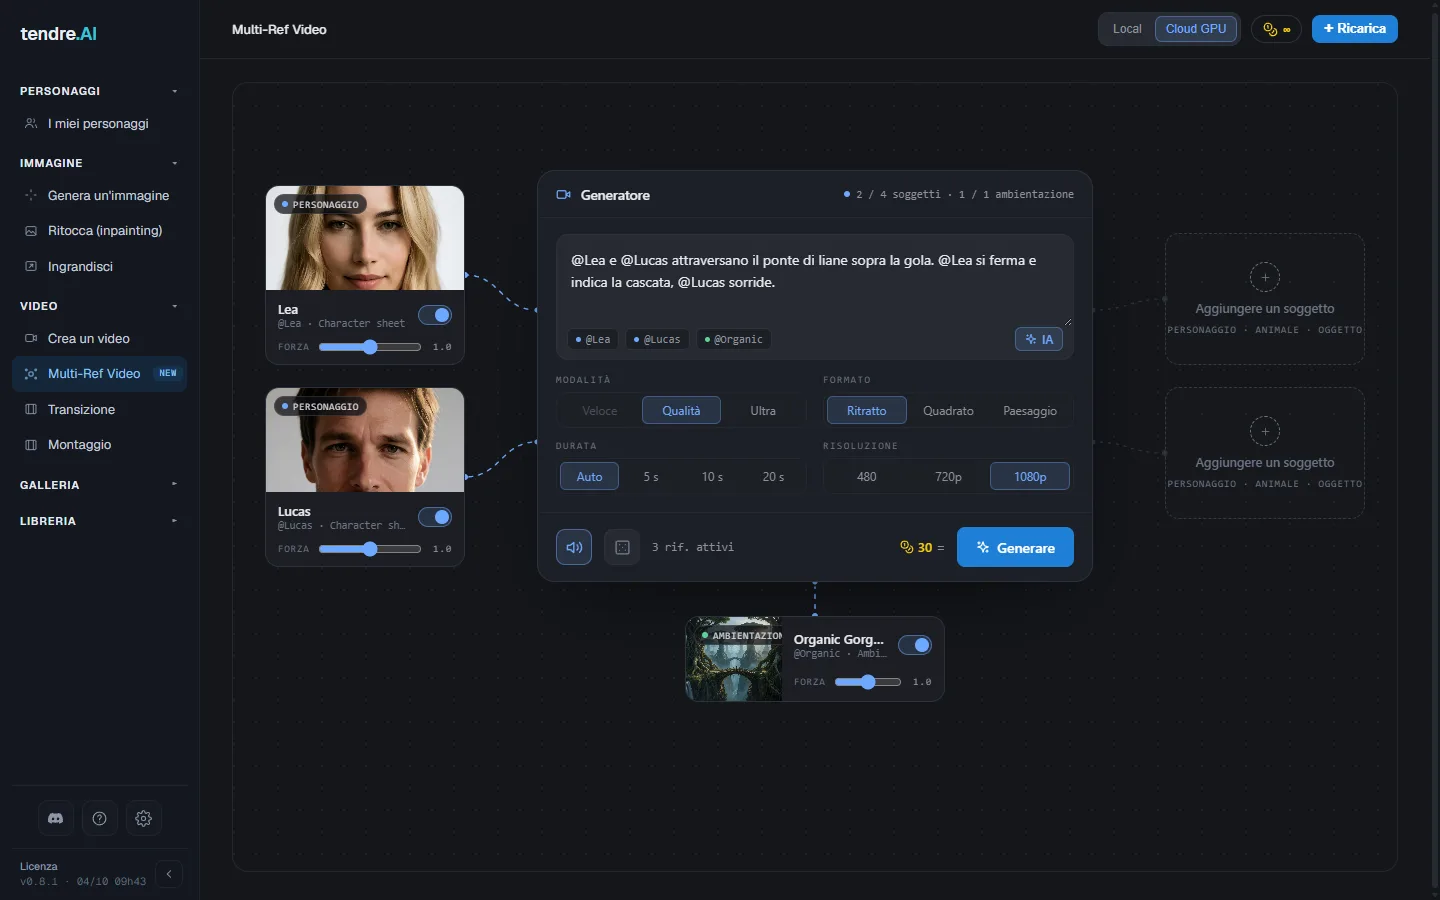1440x900 pixels.
Task: Click the plus circle in first empty subject slot
Action: (x=1265, y=277)
